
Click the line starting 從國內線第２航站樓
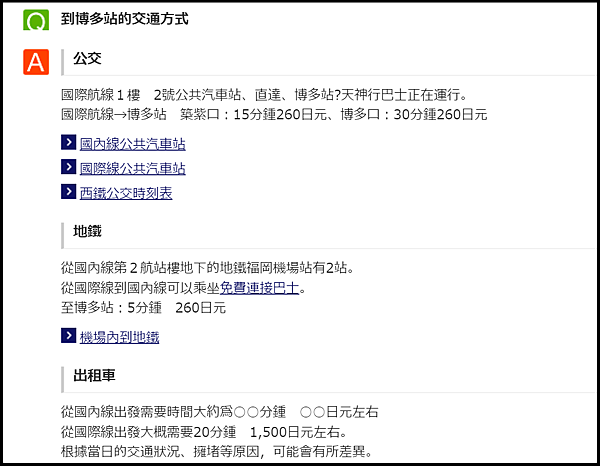[x=208, y=268]
